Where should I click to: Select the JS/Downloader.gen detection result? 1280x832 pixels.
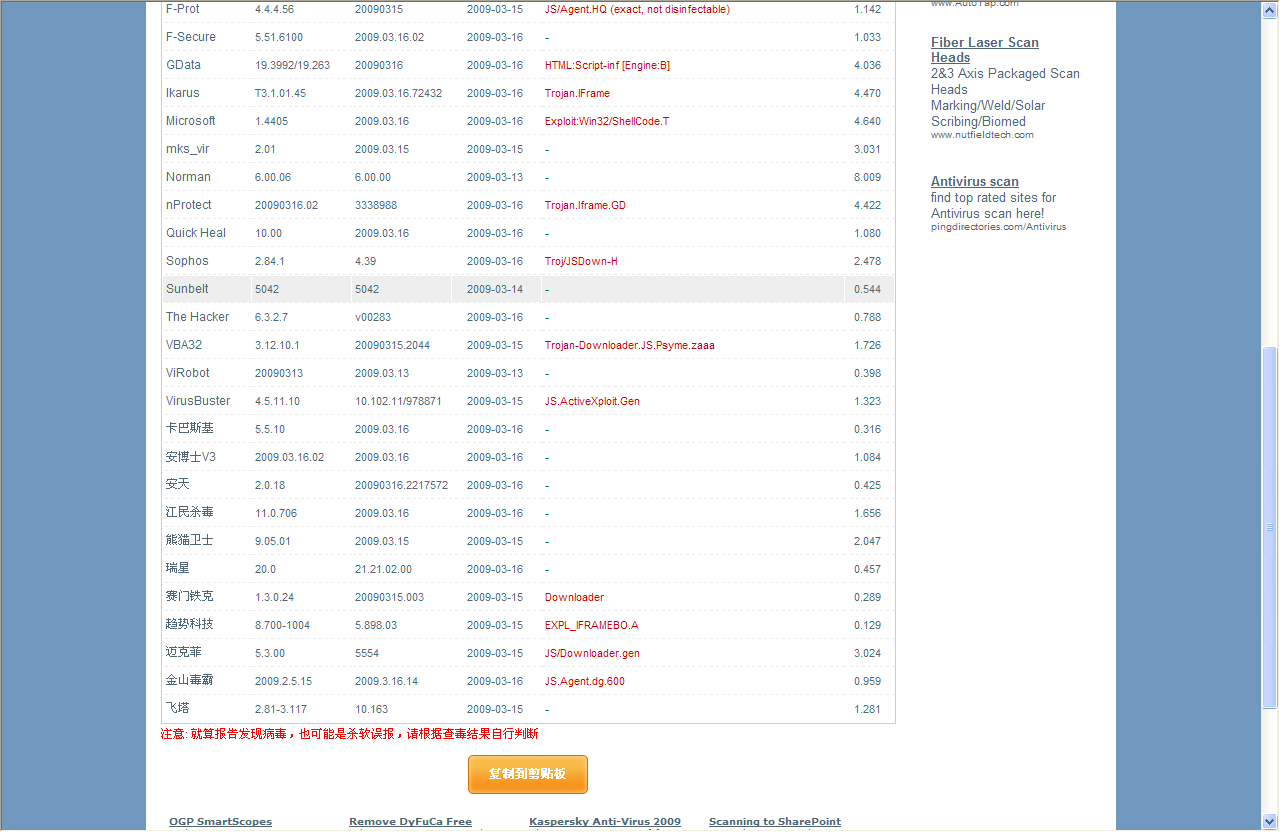coord(592,653)
